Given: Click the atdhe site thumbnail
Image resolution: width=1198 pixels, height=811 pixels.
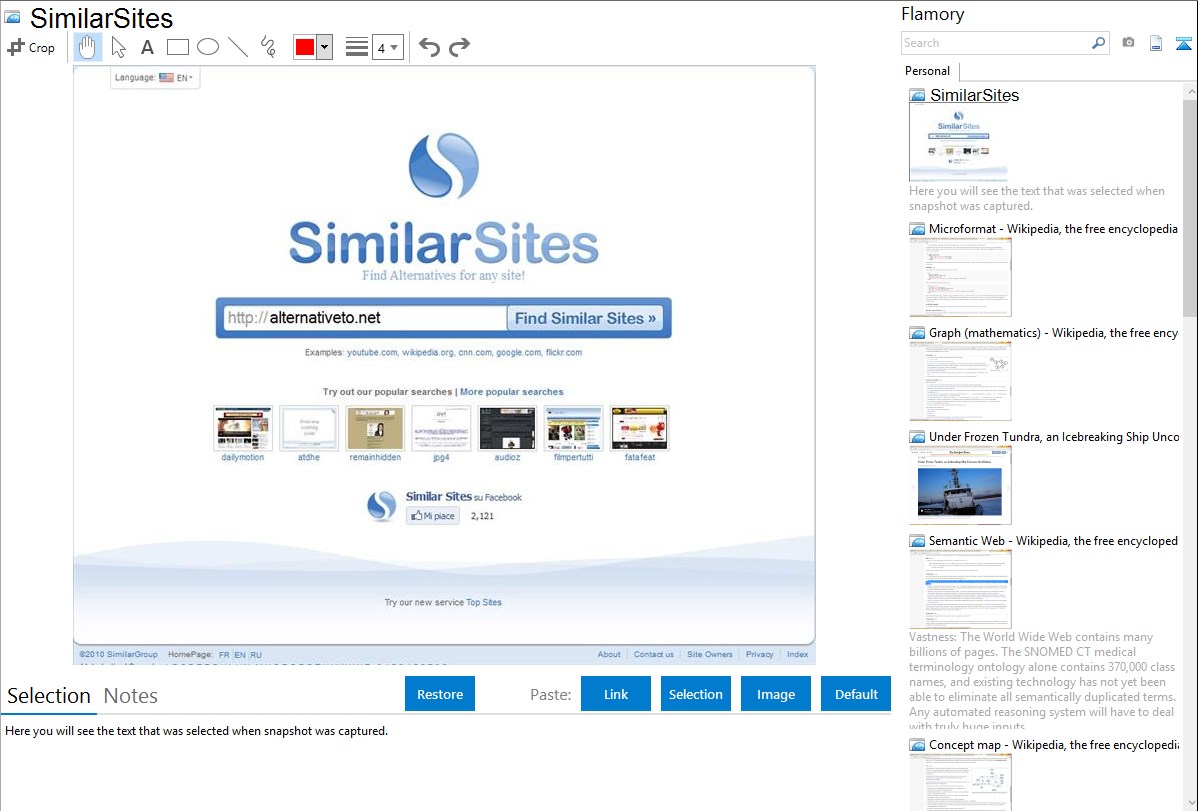Looking at the screenshot, I should 309,428.
